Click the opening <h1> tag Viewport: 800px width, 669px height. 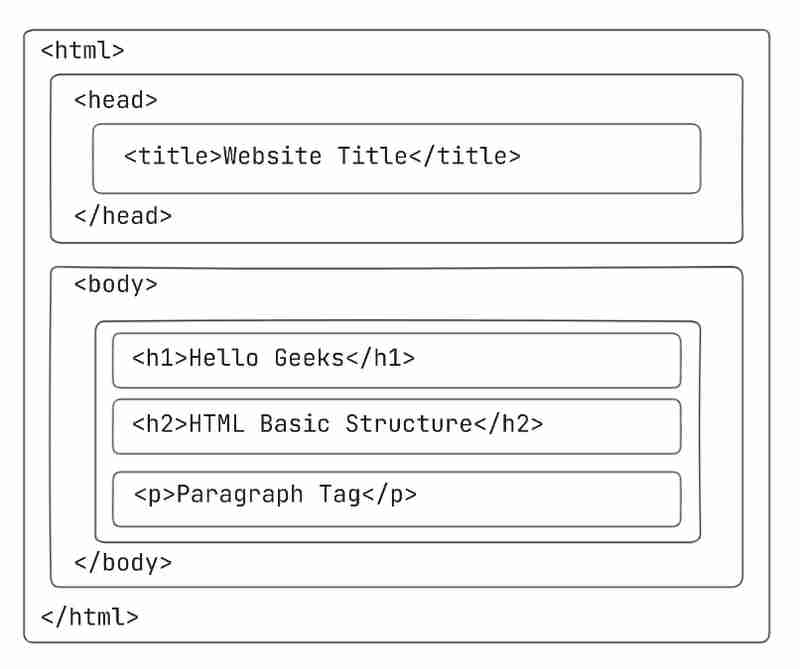(160, 358)
